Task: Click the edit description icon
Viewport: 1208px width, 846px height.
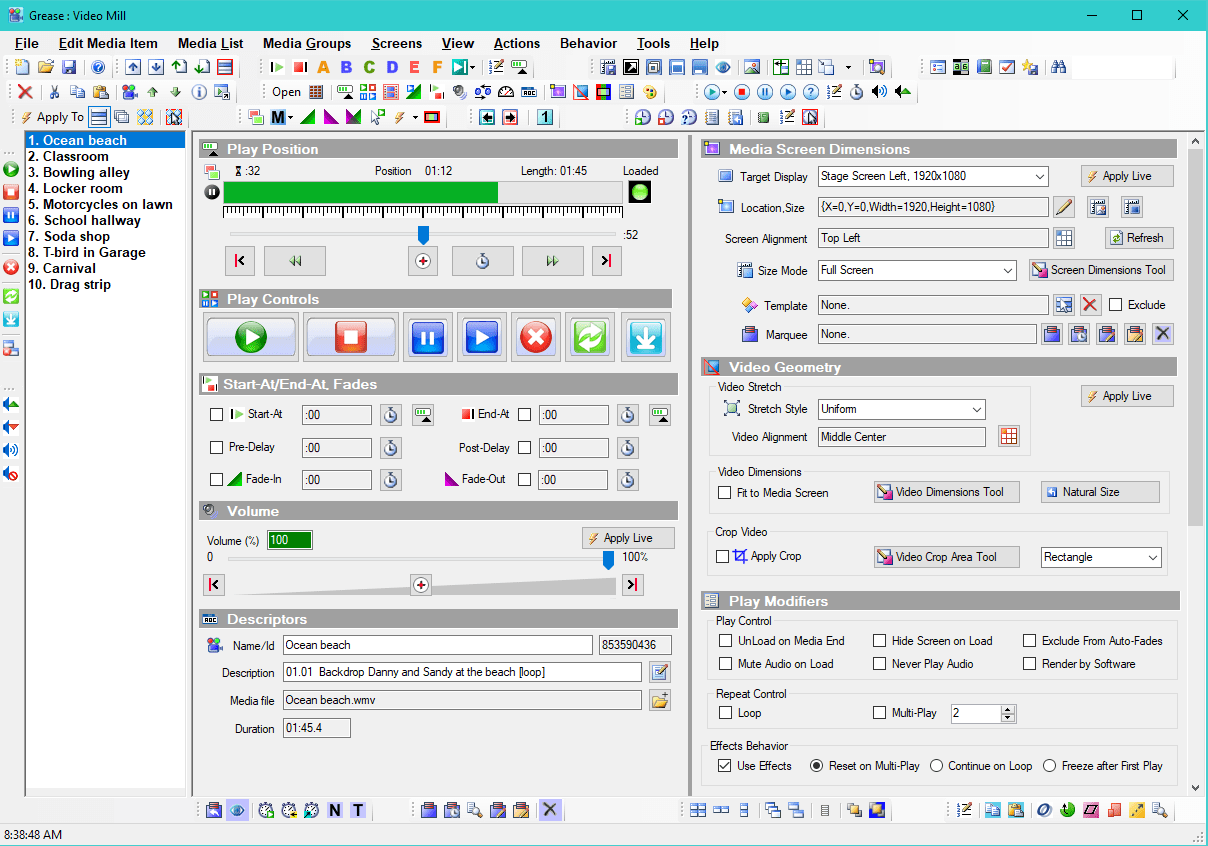Action: (659, 672)
